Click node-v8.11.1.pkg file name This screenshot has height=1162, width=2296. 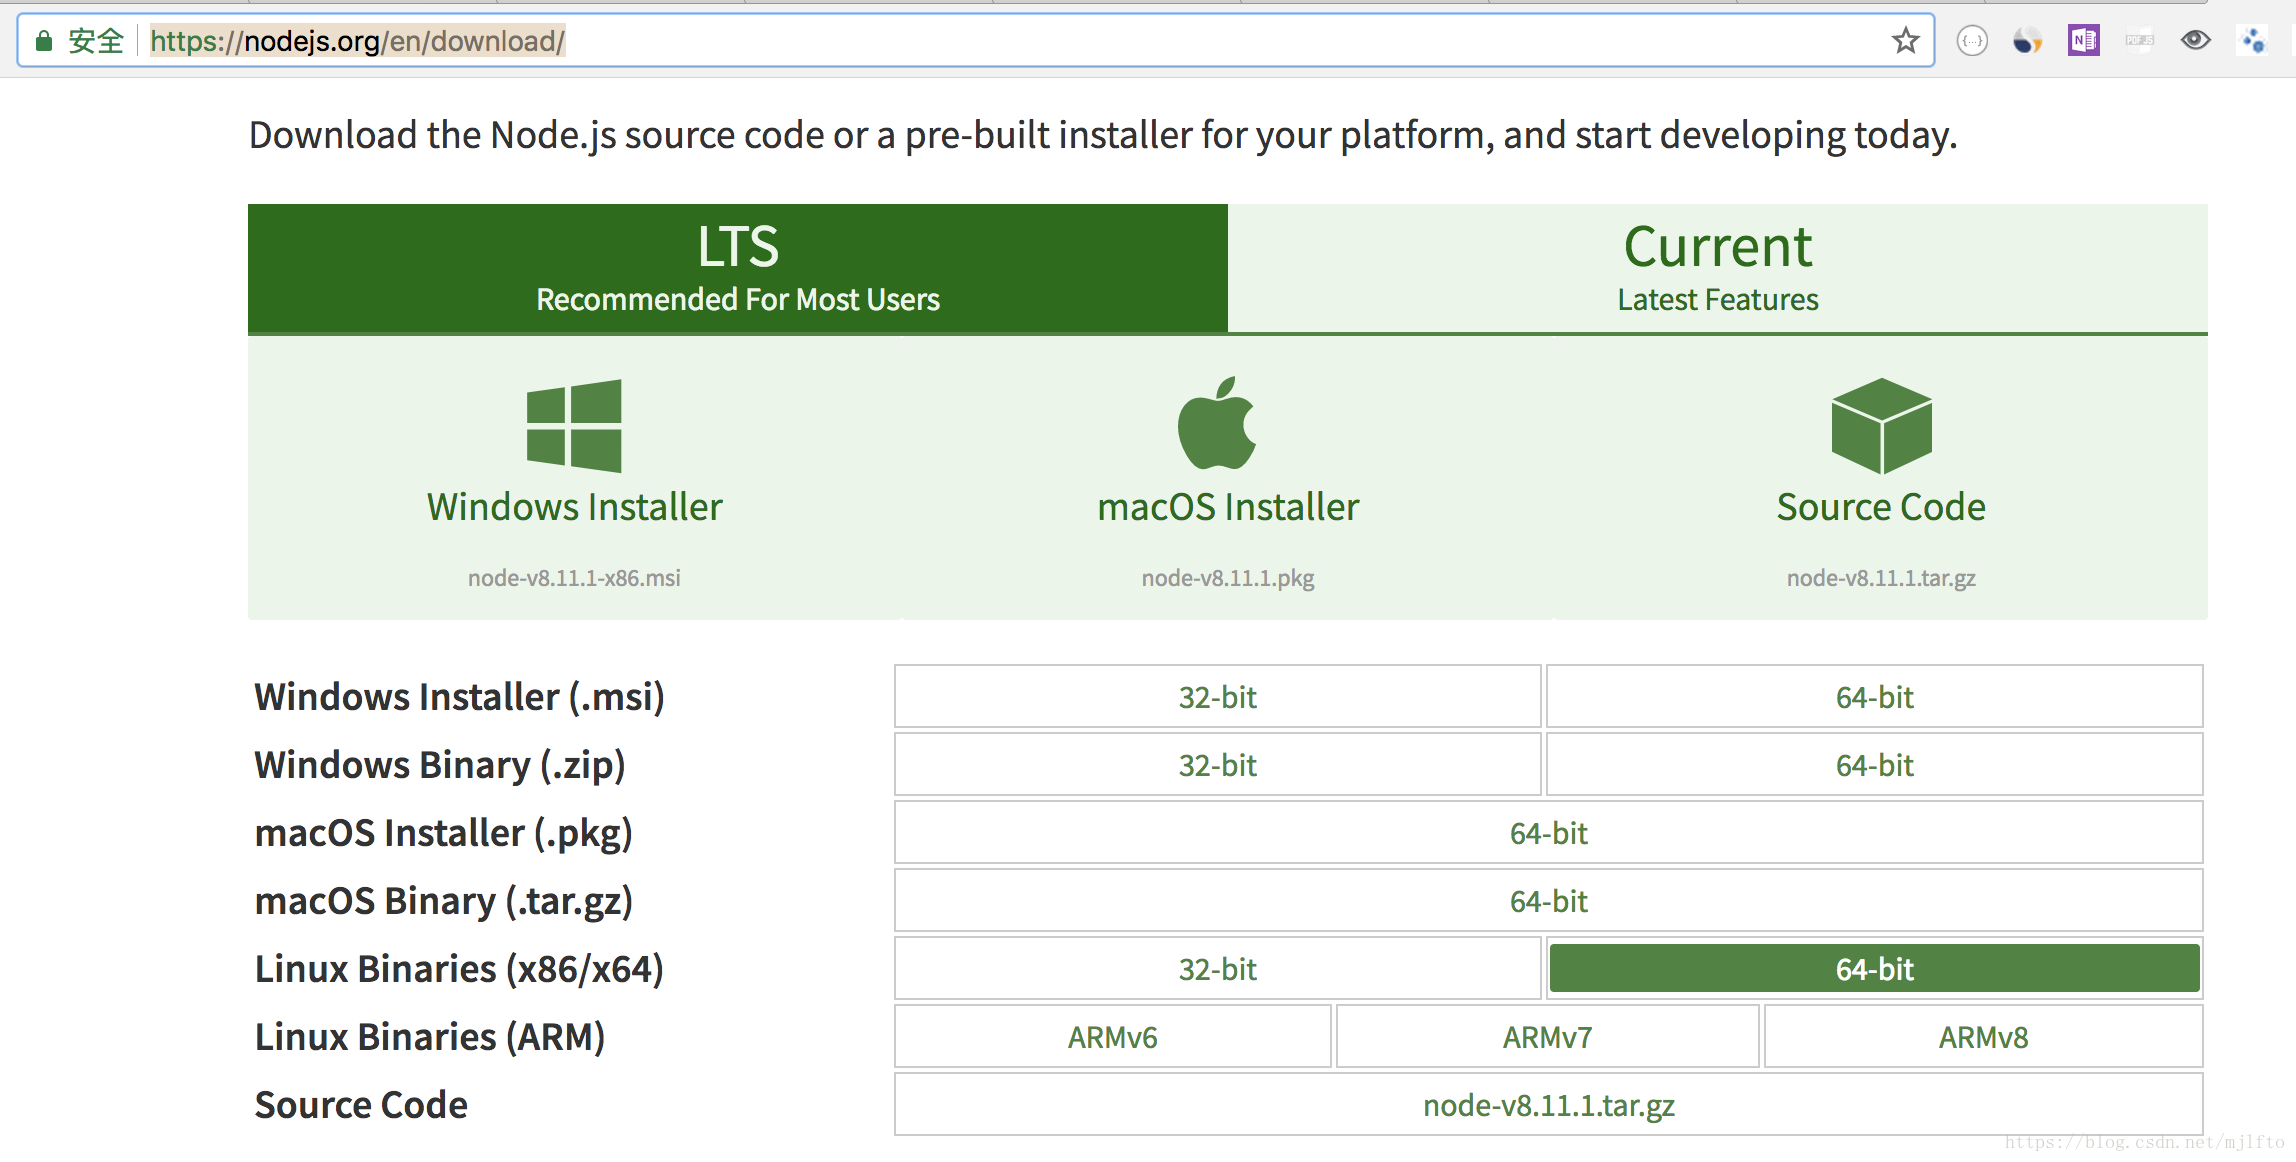tap(1228, 578)
